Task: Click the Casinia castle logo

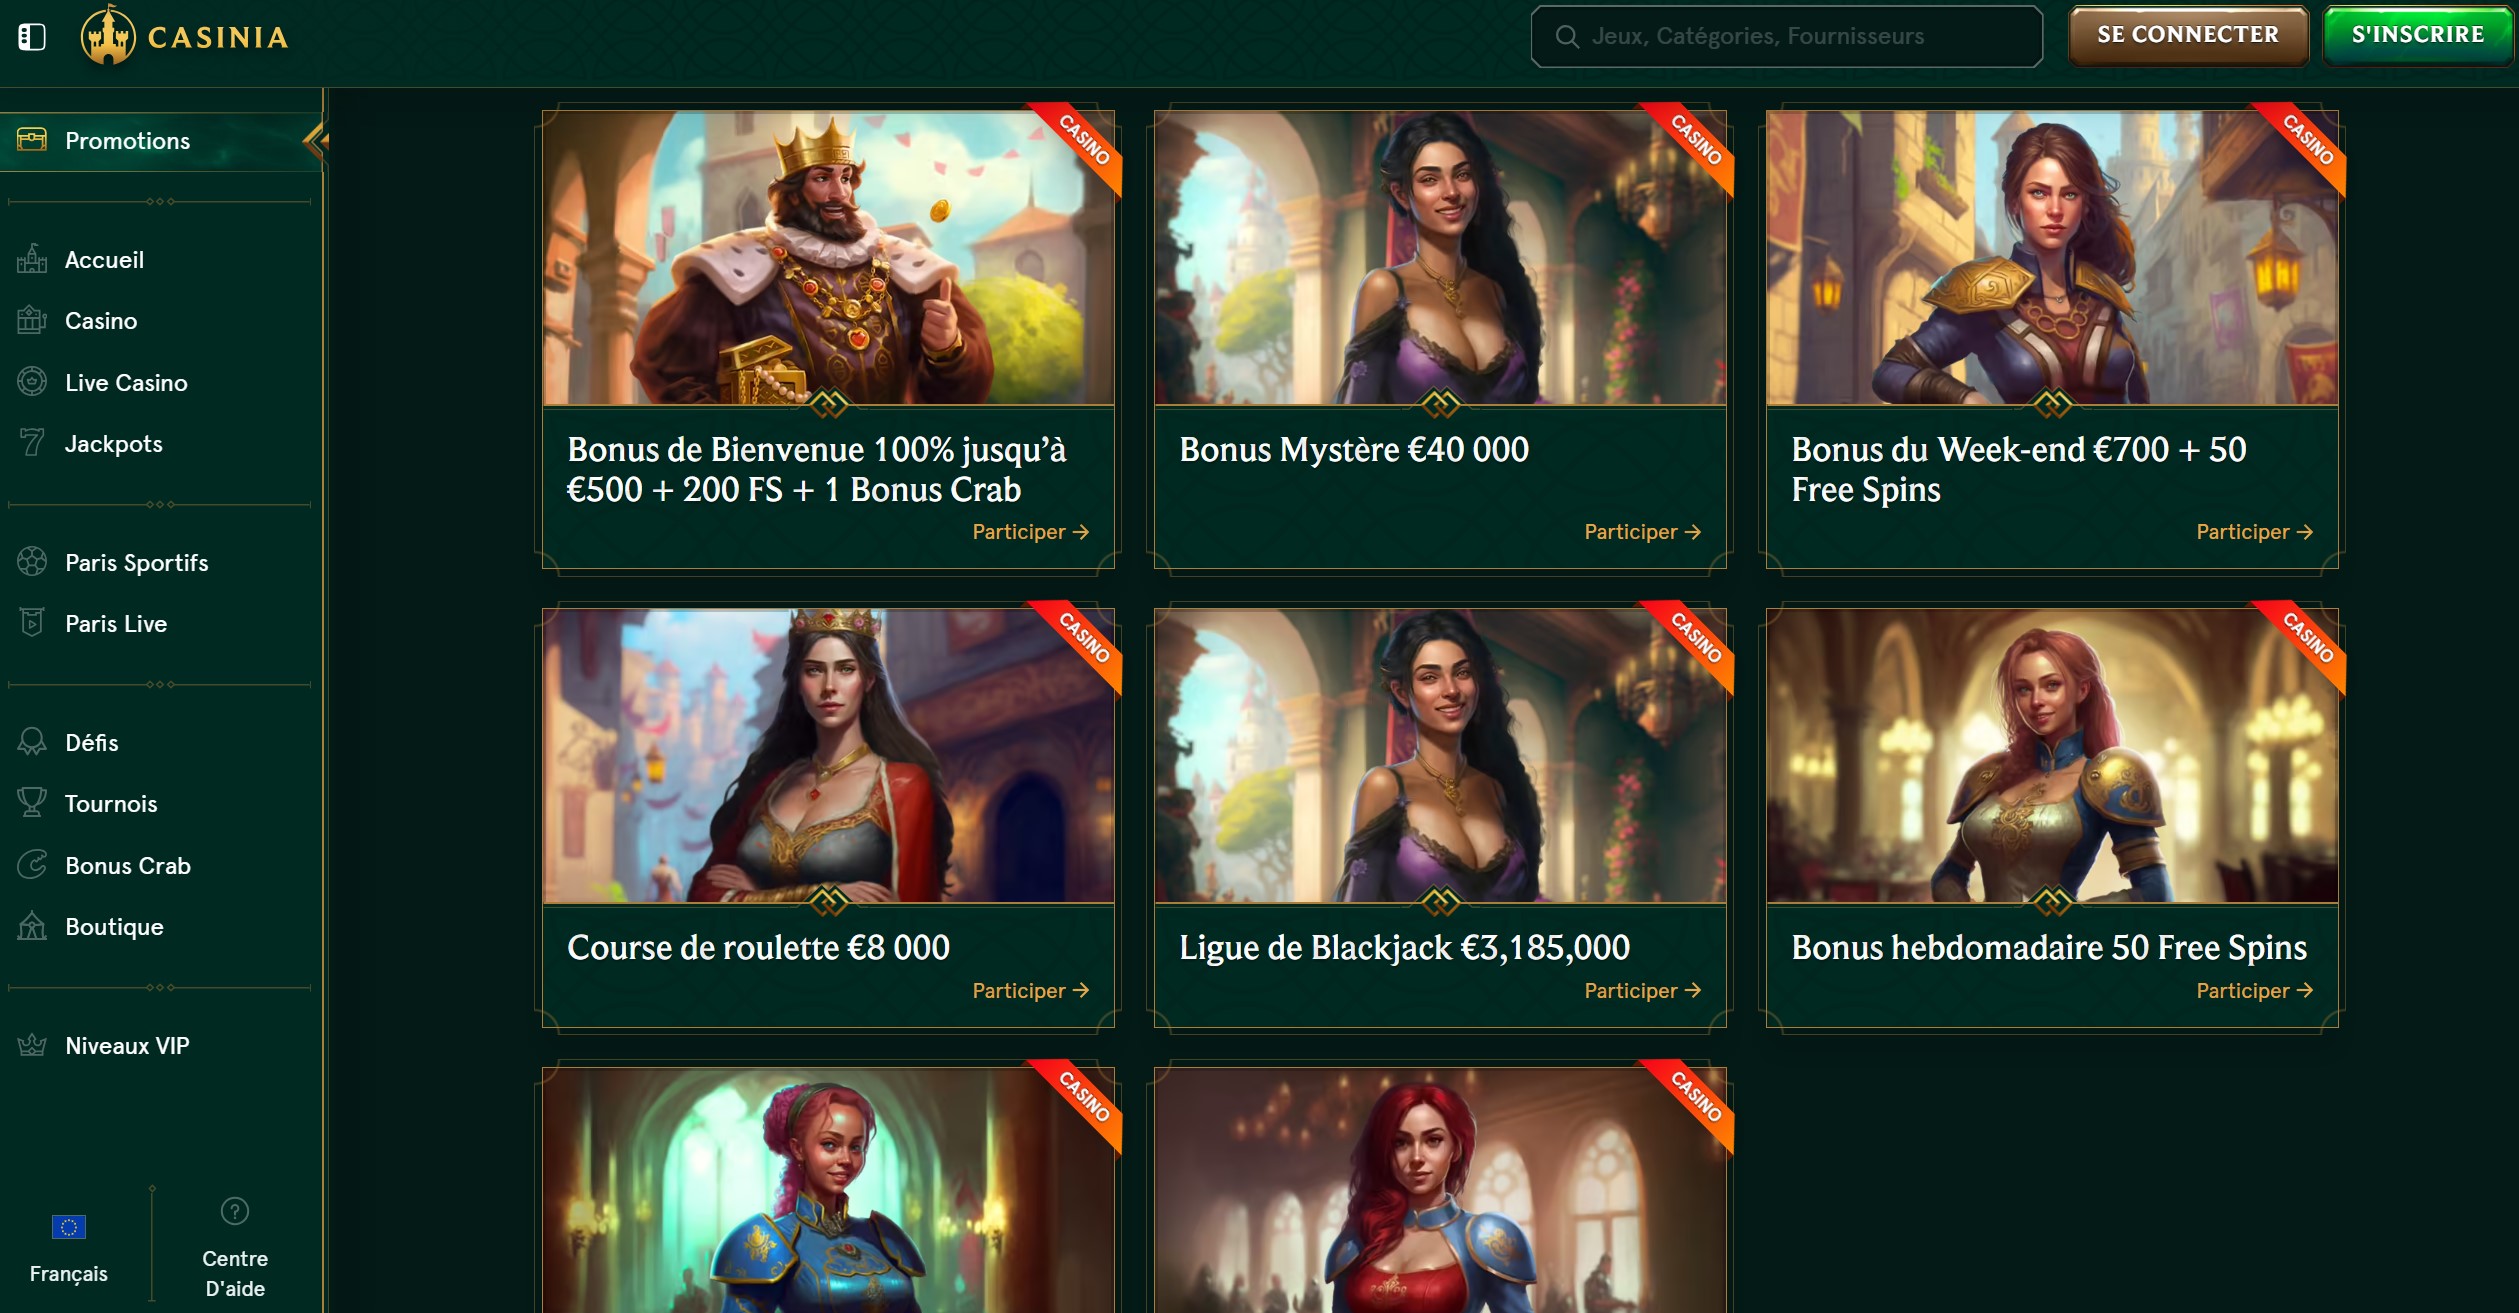Action: pyautogui.click(x=108, y=35)
